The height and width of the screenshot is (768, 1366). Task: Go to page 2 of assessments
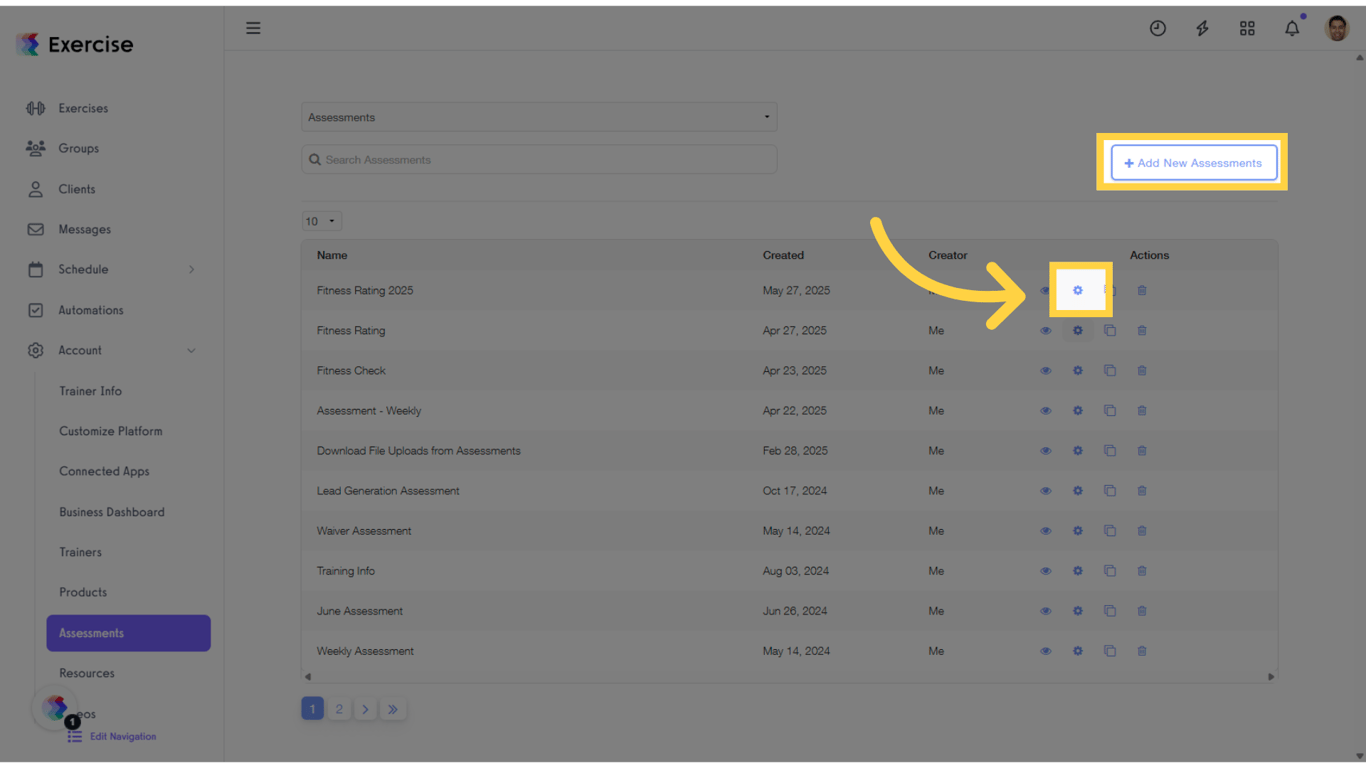pos(339,708)
